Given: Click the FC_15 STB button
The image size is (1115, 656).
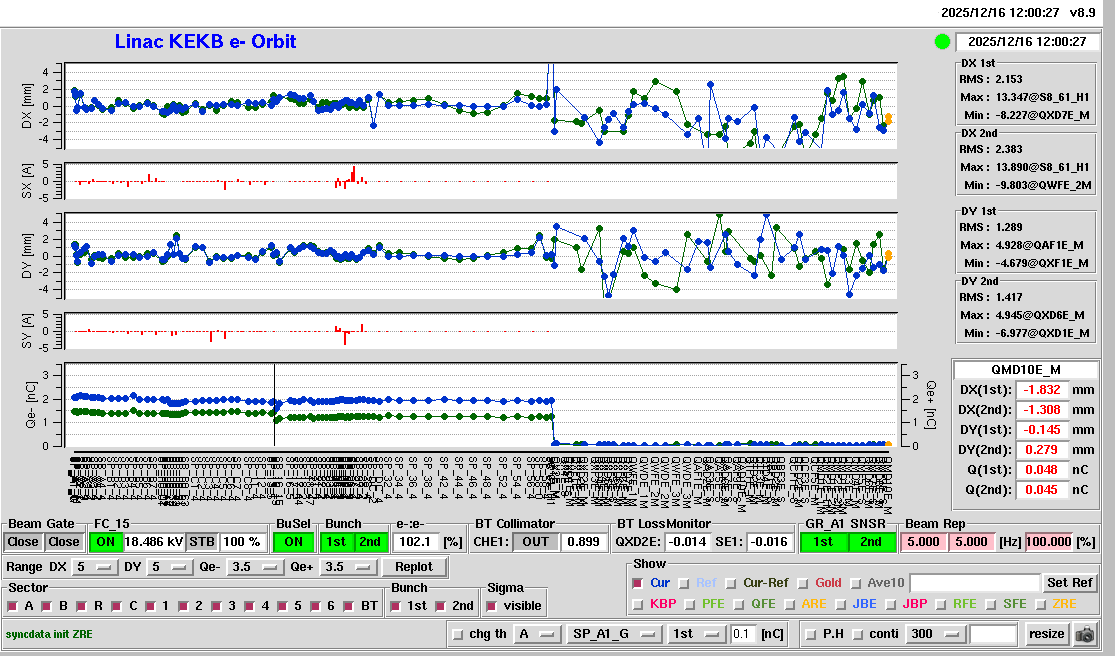Looking at the screenshot, I should pos(202,541).
